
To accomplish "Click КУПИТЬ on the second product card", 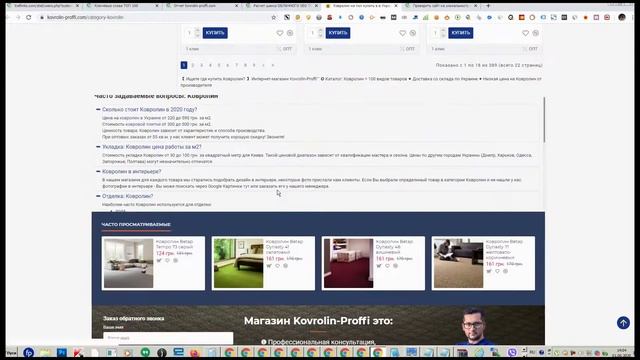I will (338, 33).
